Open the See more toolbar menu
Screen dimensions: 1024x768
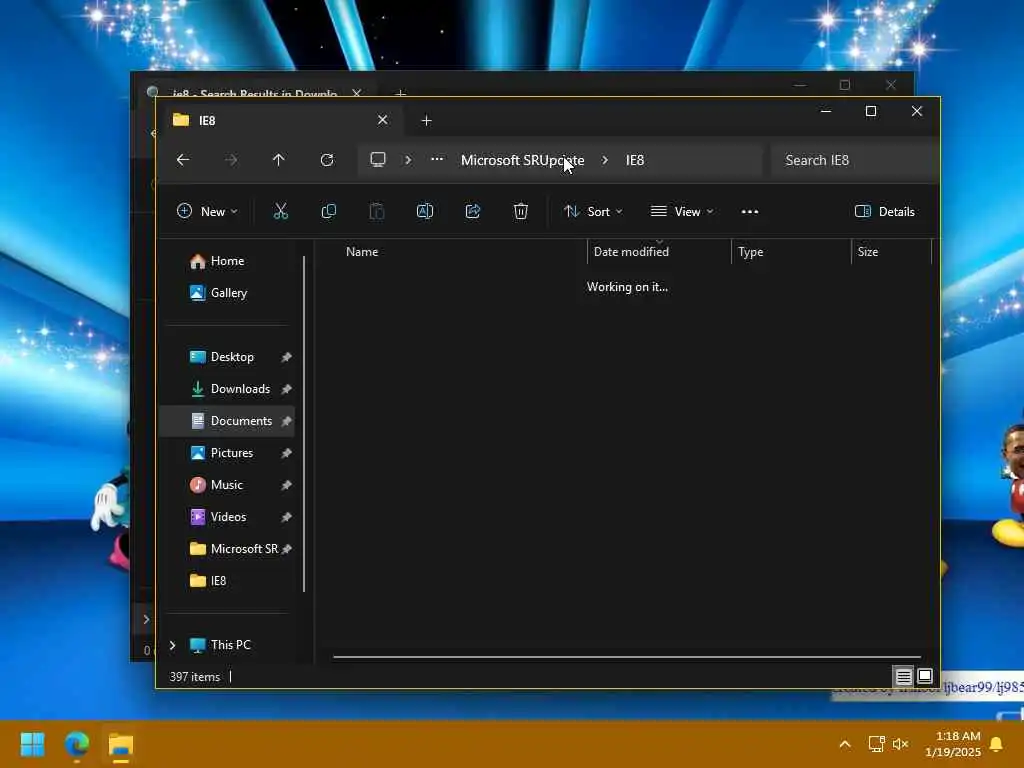[x=750, y=212]
